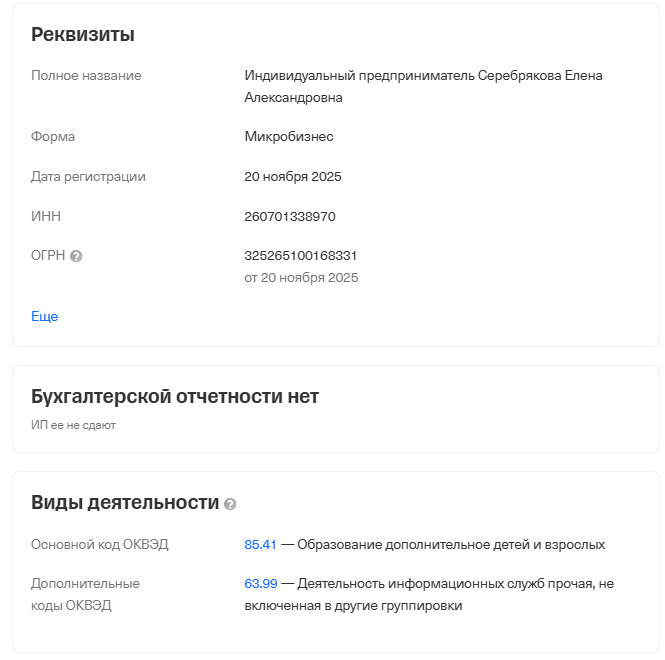665x660 pixels.
Task: Click the description Образование дополнительное детей и взрослых
Action: click(451, 545)
